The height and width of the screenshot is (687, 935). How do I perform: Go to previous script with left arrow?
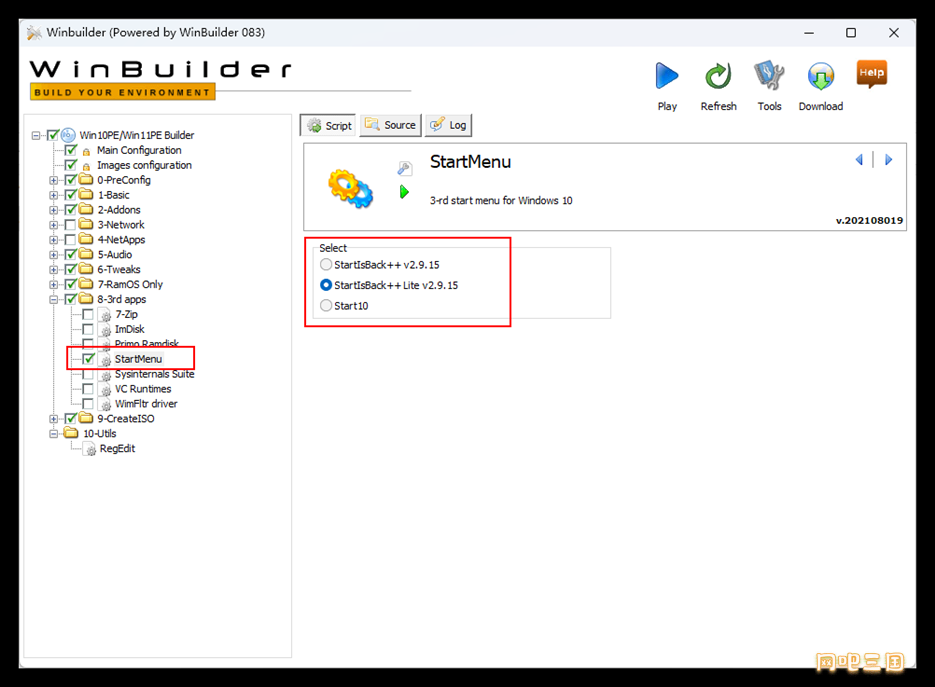pyautogui.click(x=859, y=160)
